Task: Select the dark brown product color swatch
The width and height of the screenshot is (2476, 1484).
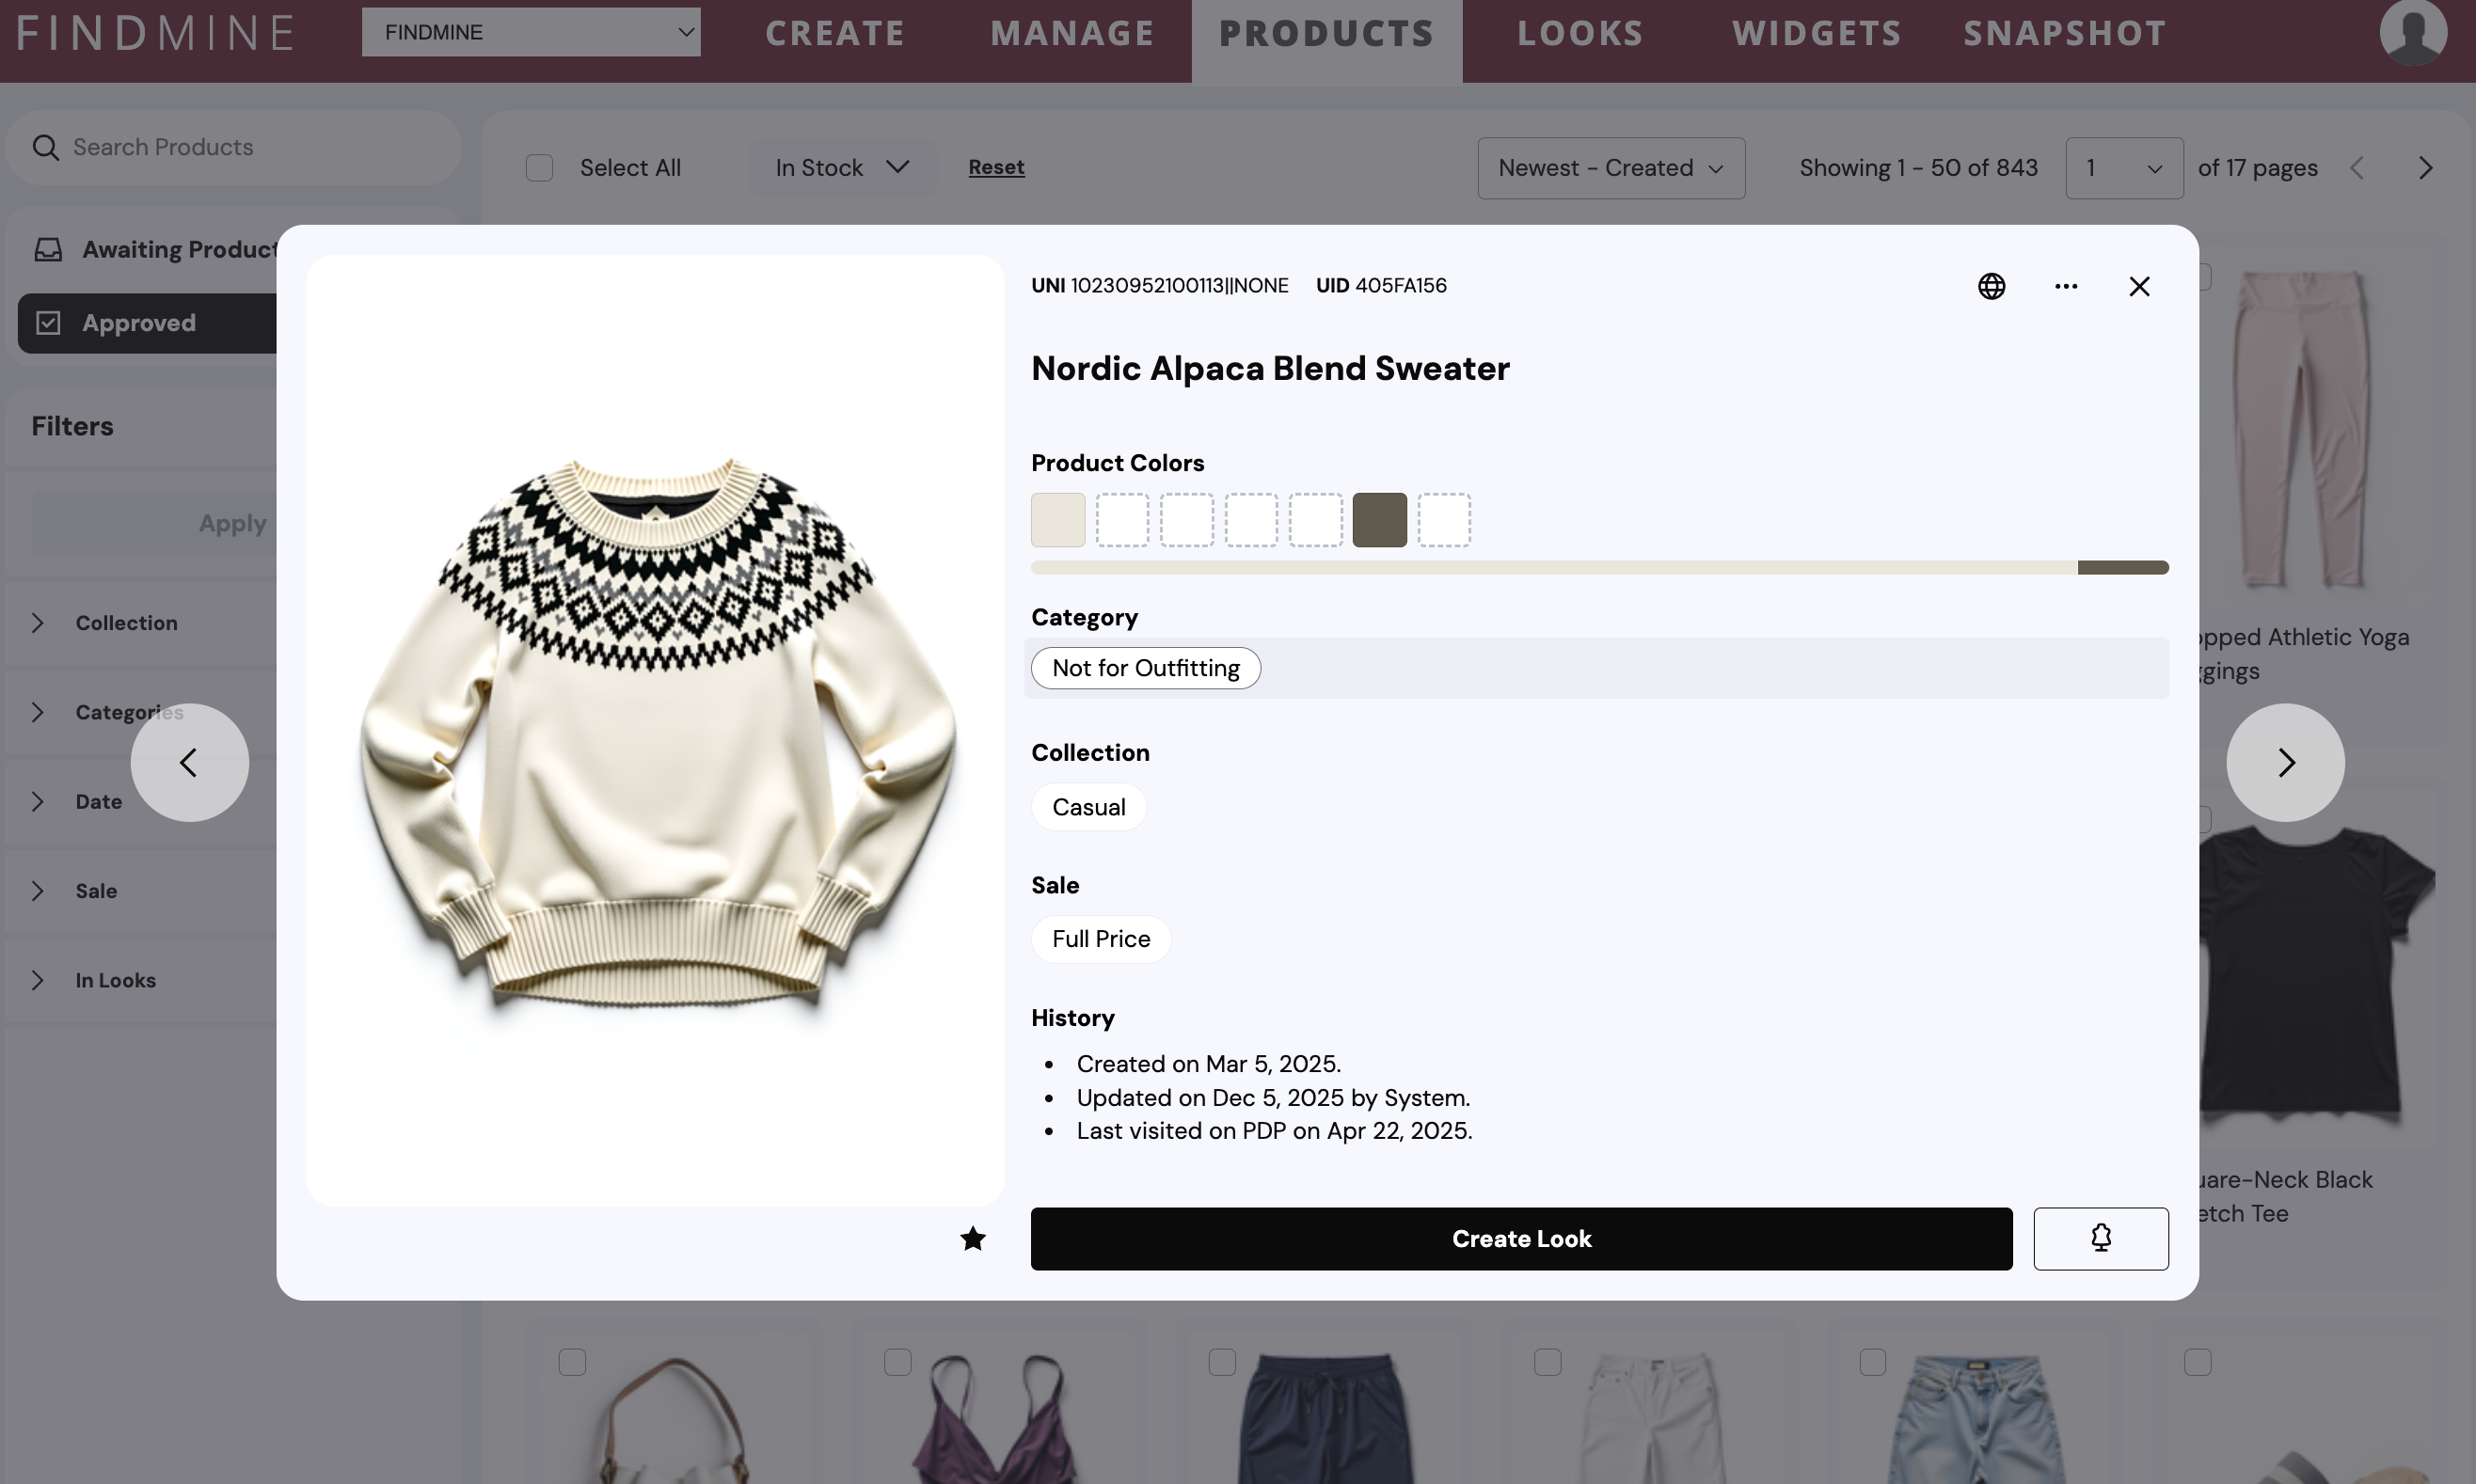Action: tap(1379, 519)
